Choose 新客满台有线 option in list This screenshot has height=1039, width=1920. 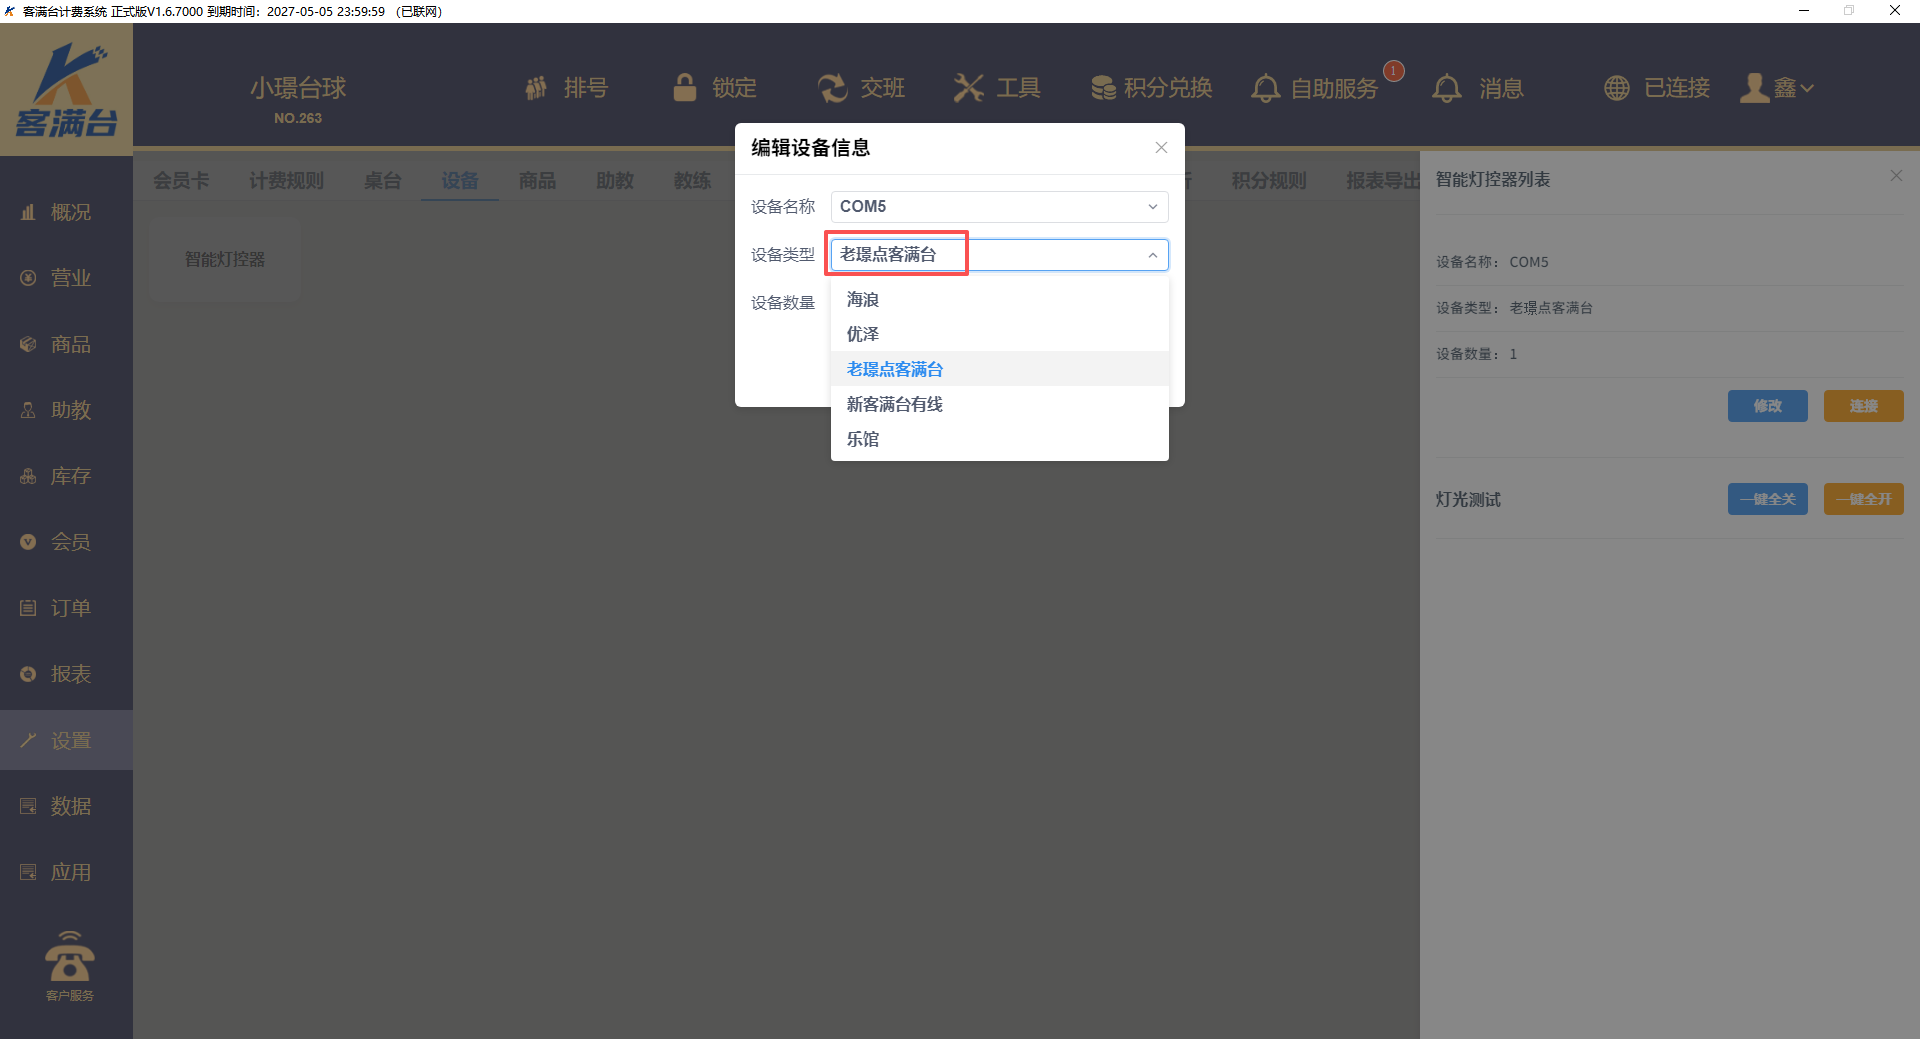(x=894, y=404)
